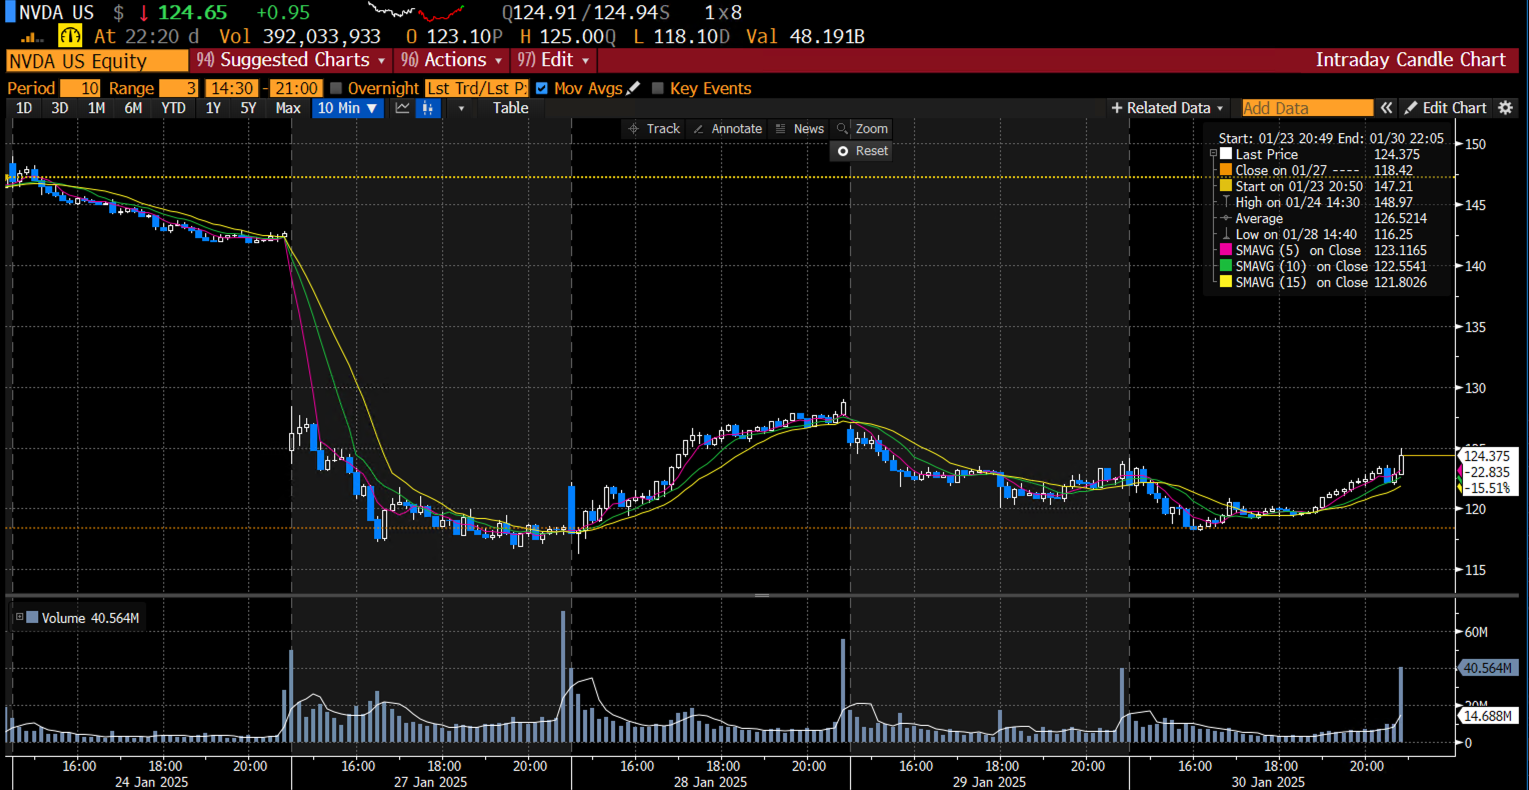Click the NVDA US Equity security field
The height and width of the screenshot is (790, 1529).
pyautogui.click(x=97, y=61)
